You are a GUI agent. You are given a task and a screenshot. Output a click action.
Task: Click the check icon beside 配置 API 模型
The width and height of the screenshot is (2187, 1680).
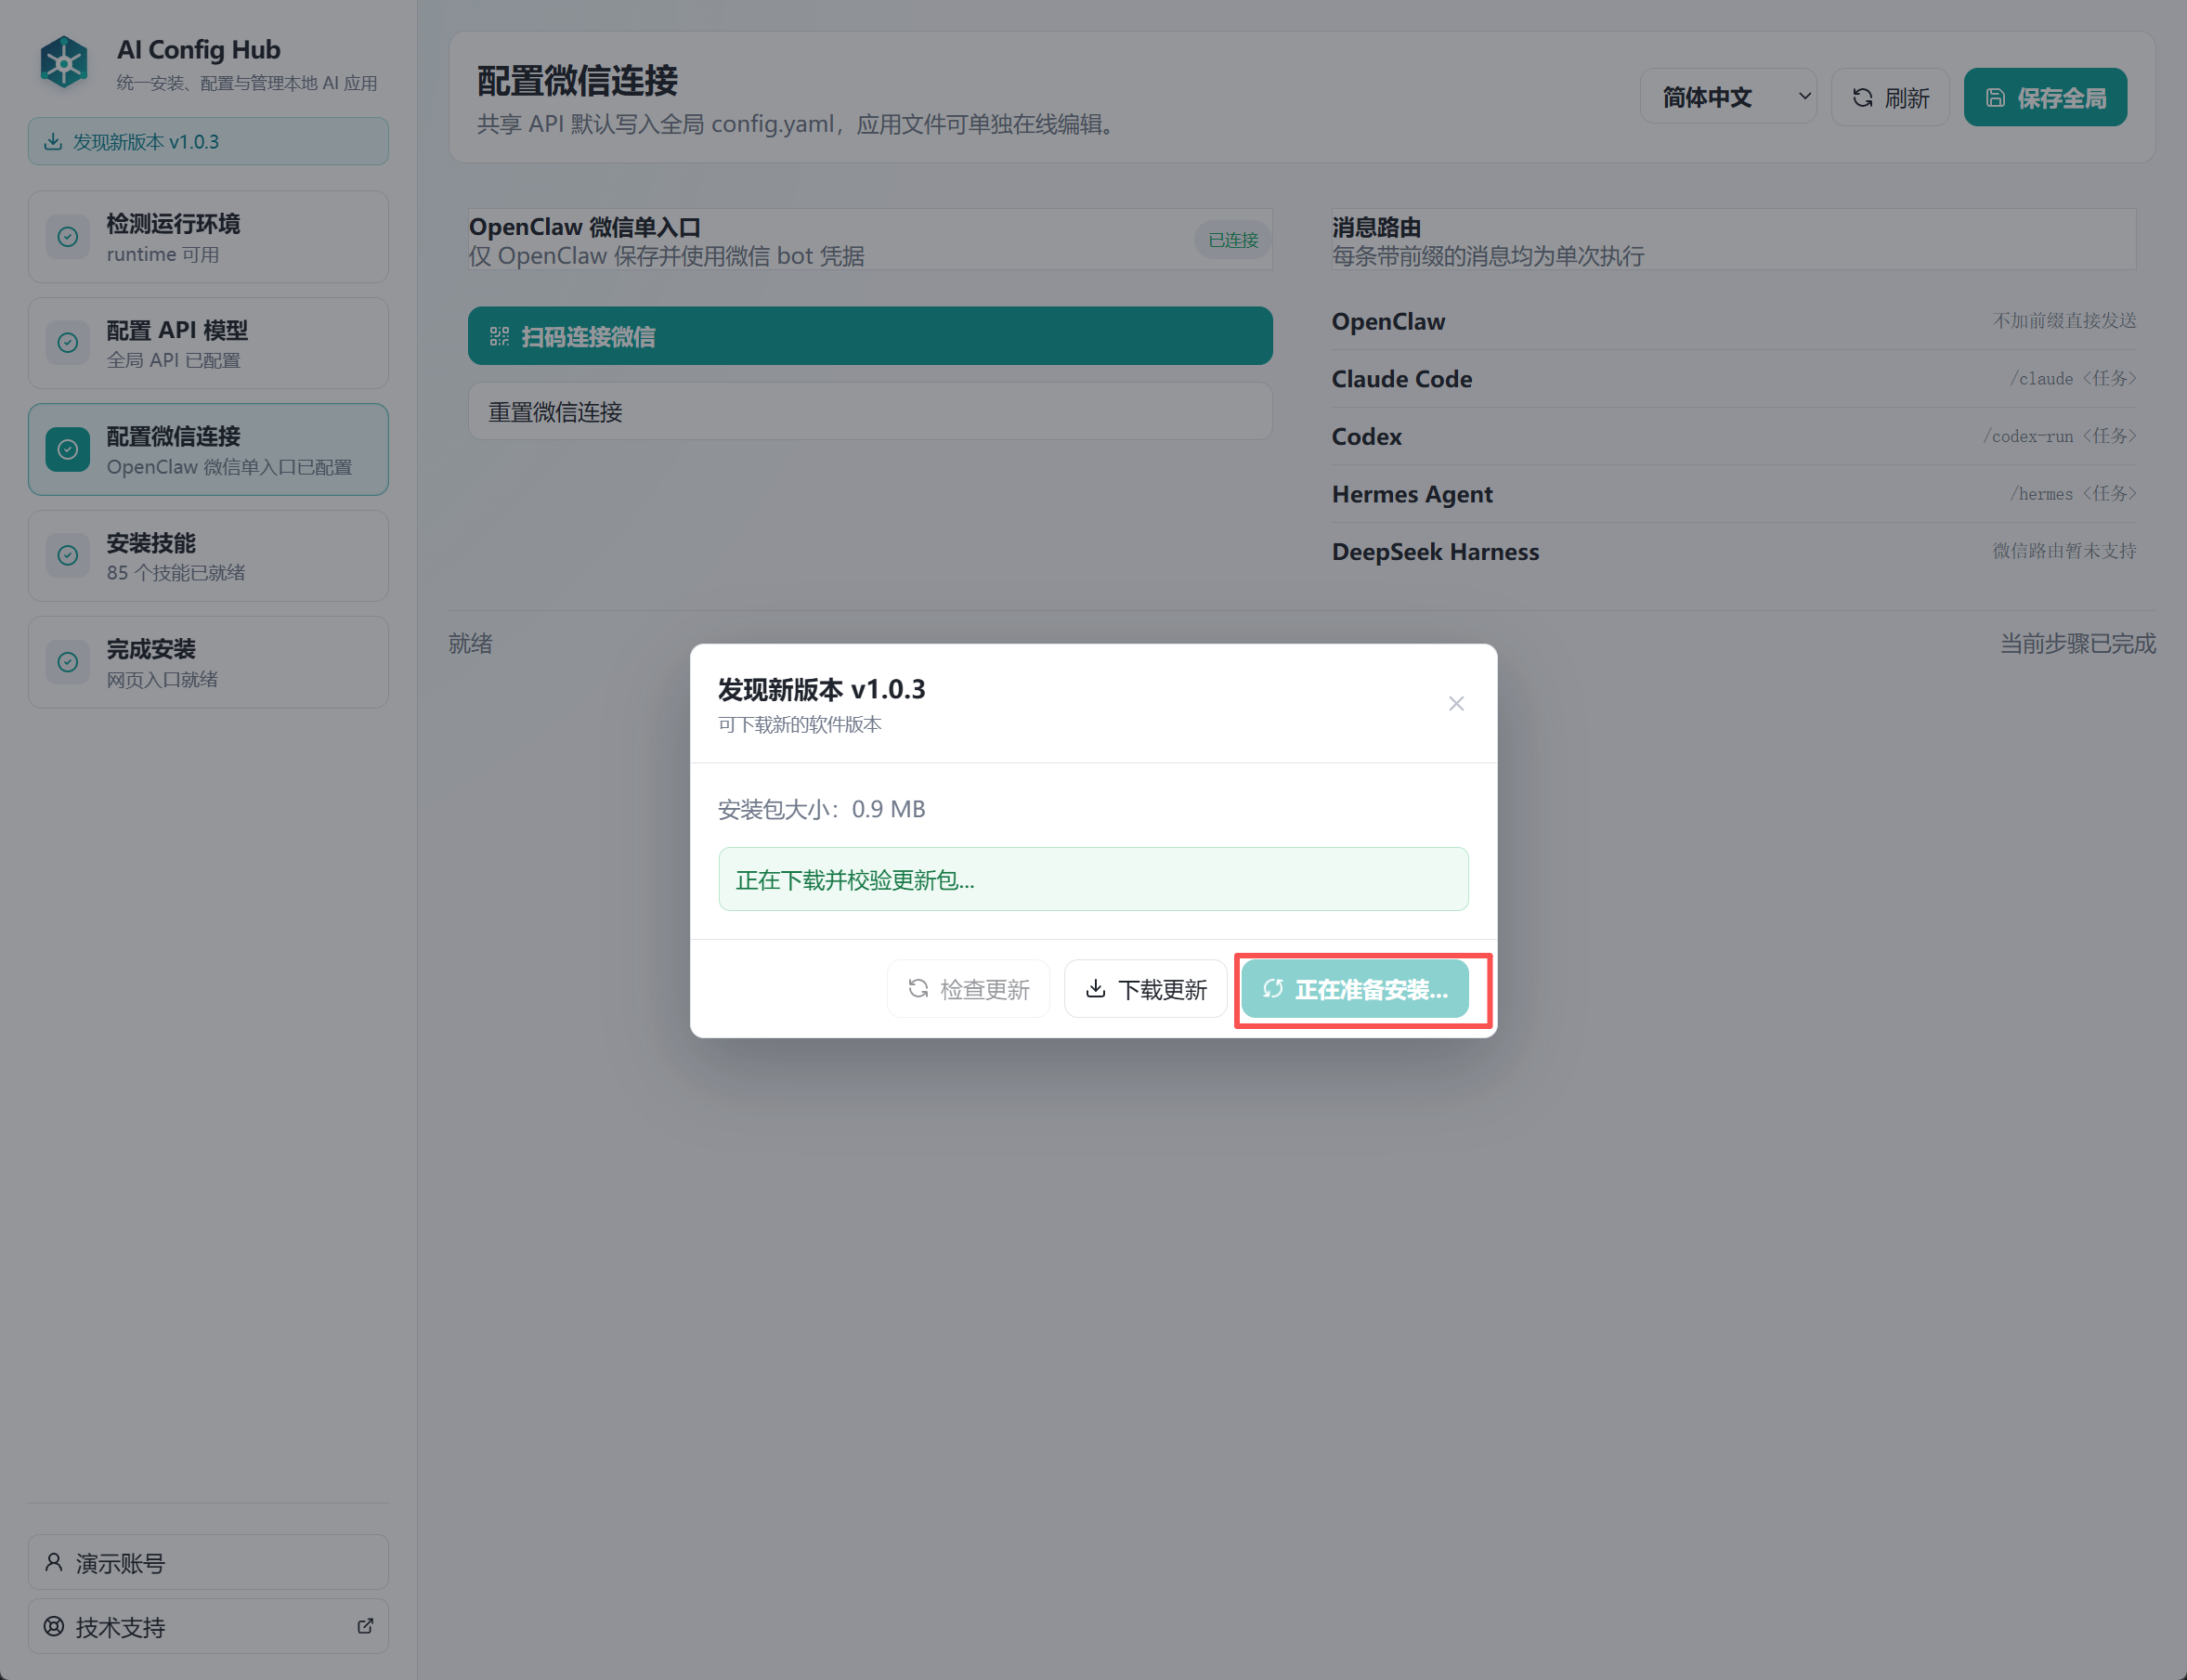68,343
